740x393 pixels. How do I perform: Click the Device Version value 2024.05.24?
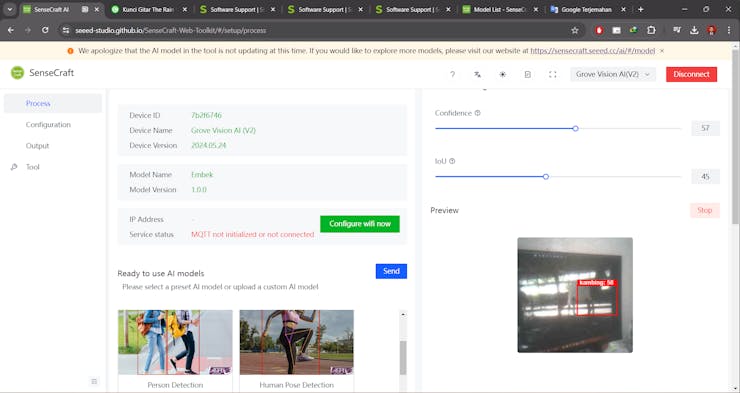tap(209, 145)
